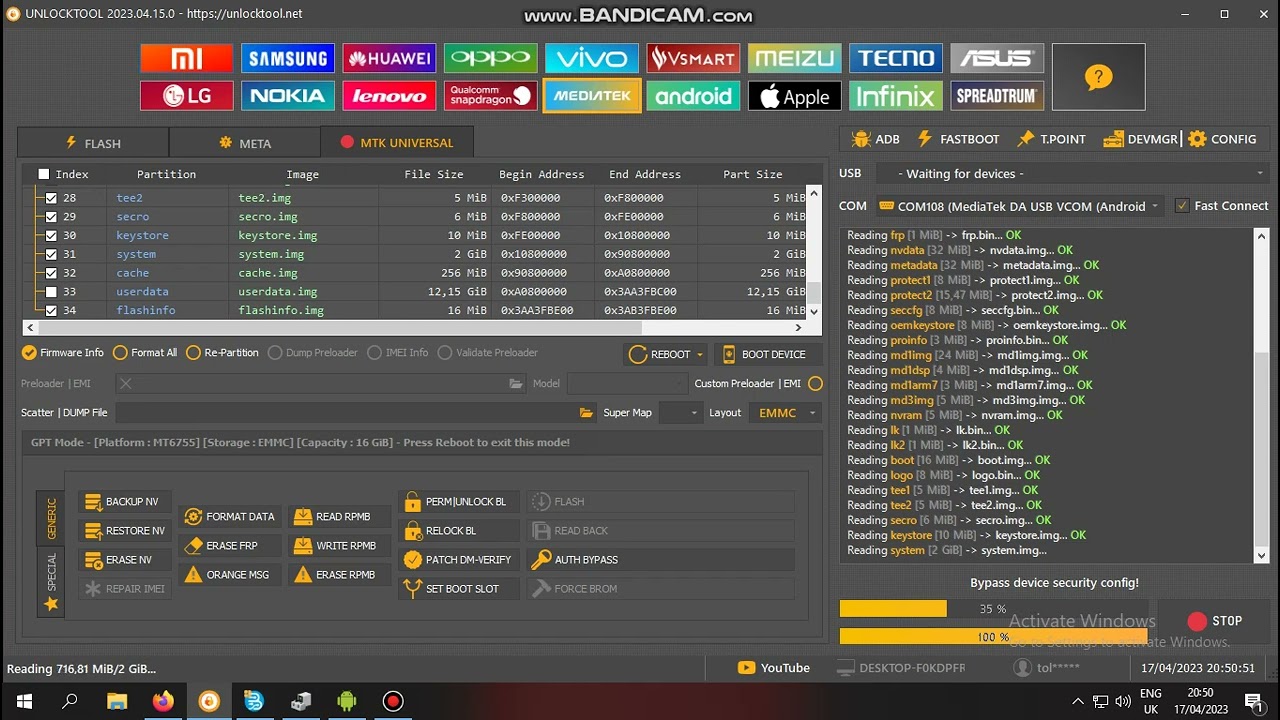
Task: Open the Layout EMMC dropdown
Action: 786,413
